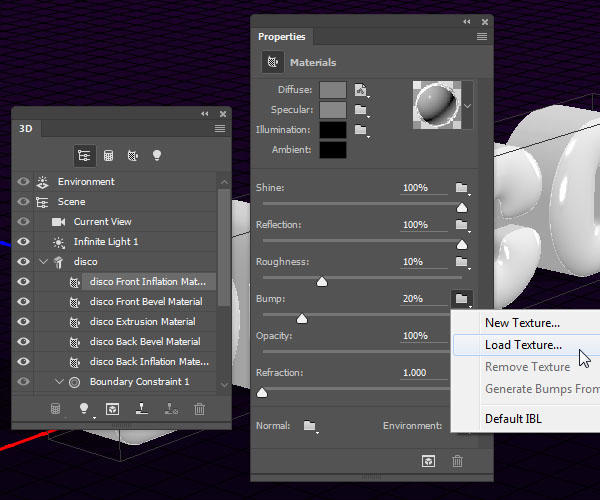The width and height of the screenshot is (600, 500).
Task: Select the disco Front Bevel Material item
Action: coord(145,302)
